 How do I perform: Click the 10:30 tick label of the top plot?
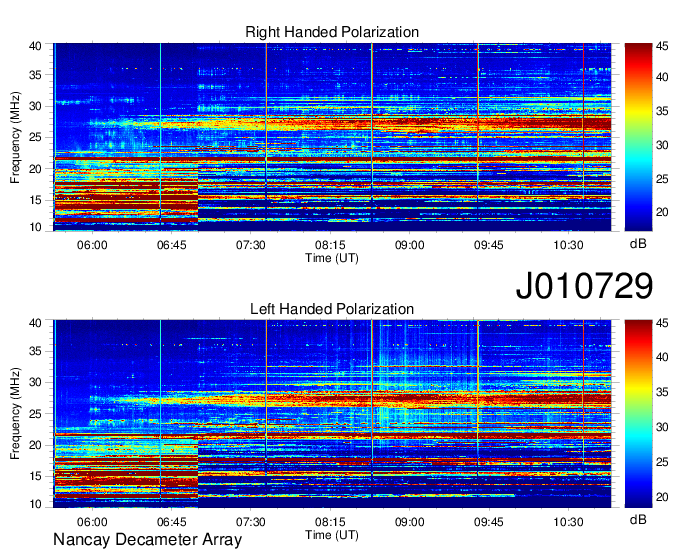click(x=568, y=245)
